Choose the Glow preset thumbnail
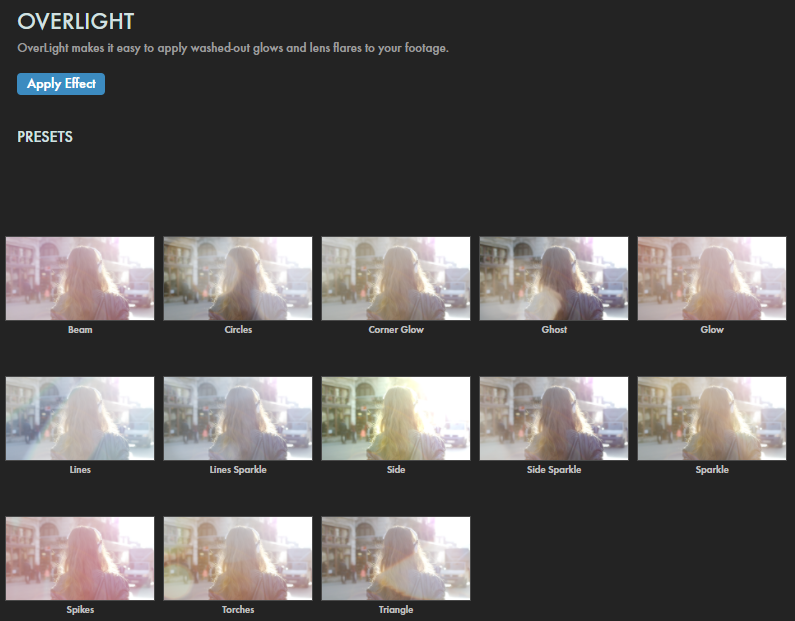 [x=712, y=278]
